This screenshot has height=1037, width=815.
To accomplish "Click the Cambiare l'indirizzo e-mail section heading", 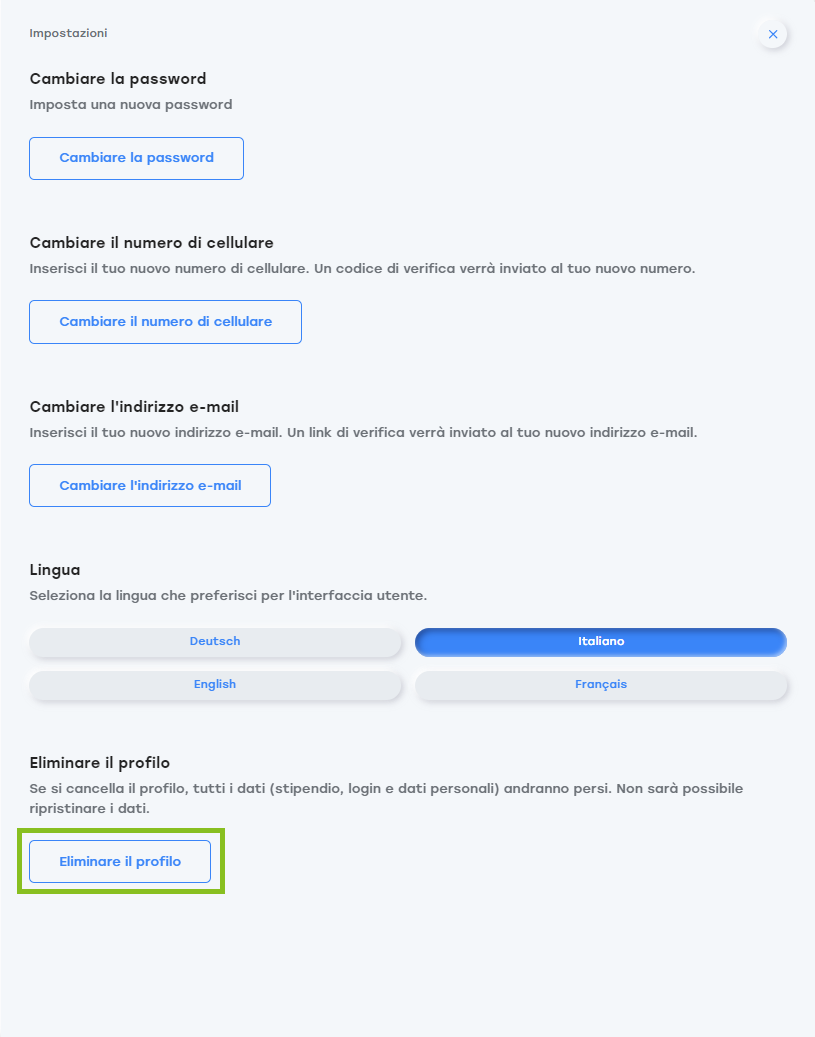I will (134, 407).
